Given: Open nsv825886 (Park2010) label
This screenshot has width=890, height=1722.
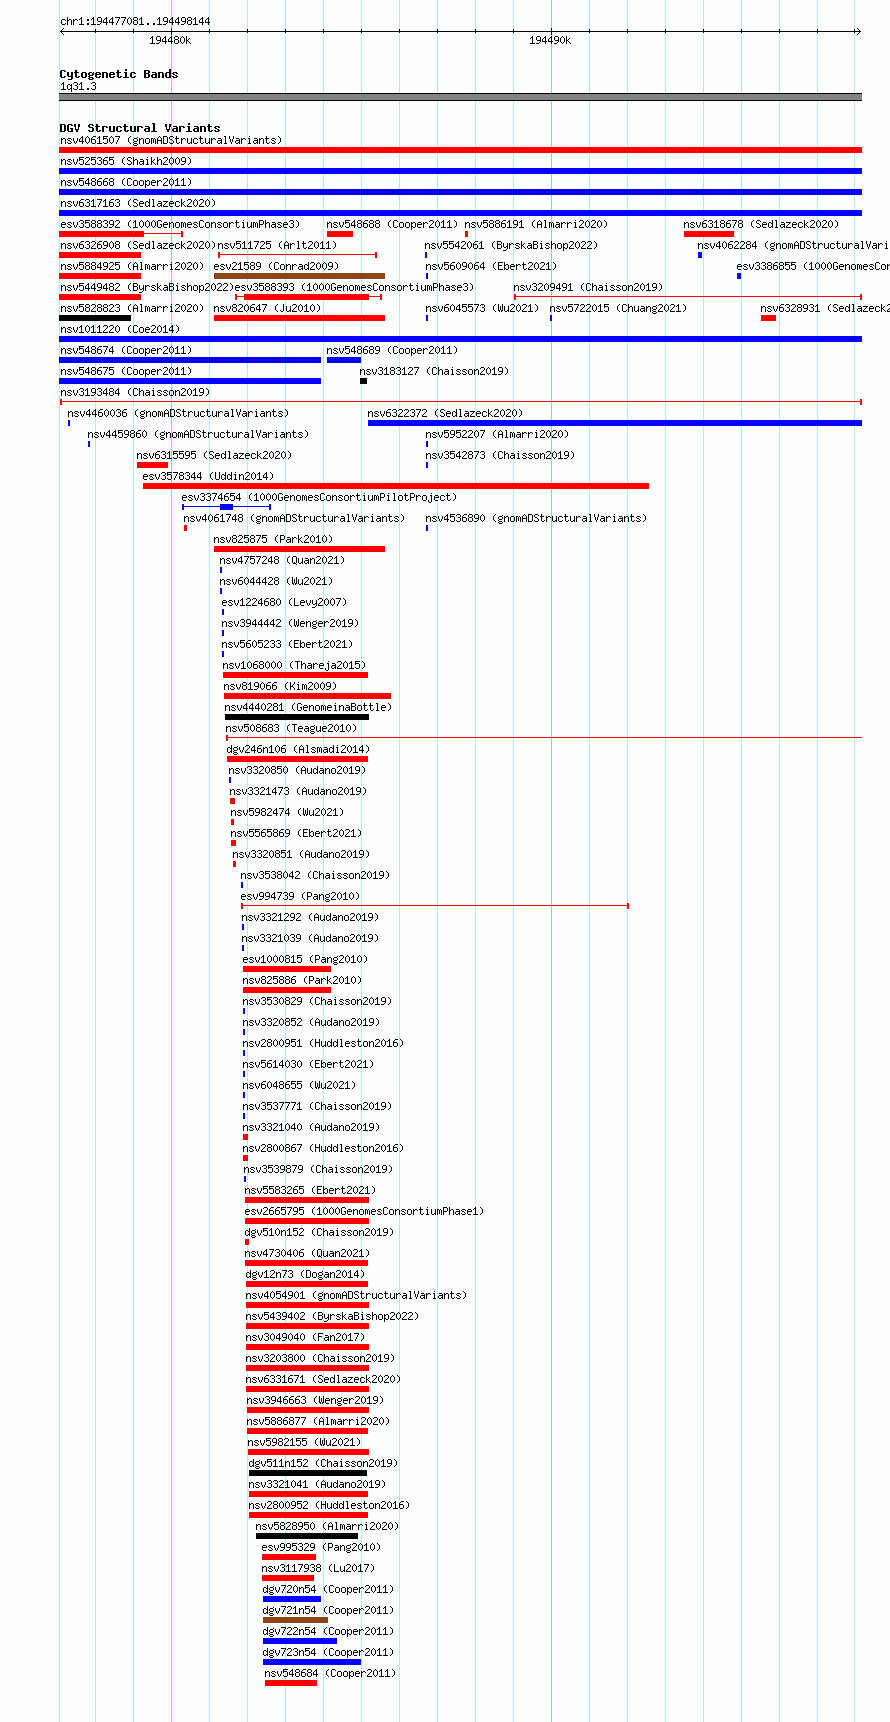Looking at the screenshot, I should (303, 980).
